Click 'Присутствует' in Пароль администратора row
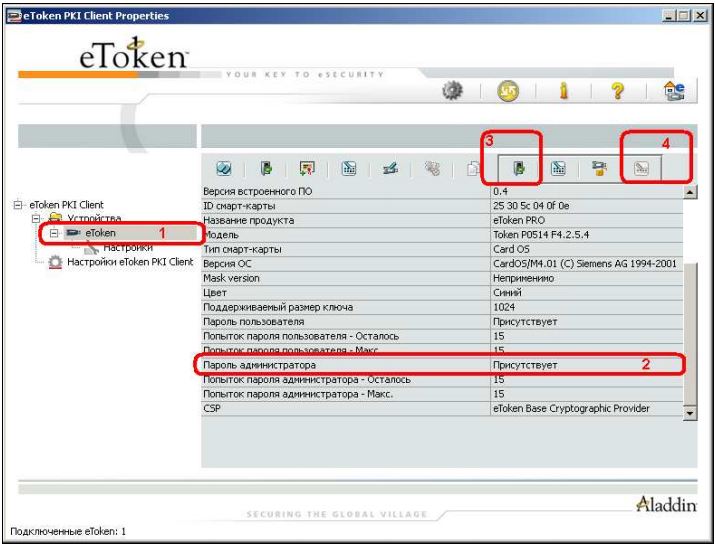This screenshot has width=716, height=544. click(525, 365)
